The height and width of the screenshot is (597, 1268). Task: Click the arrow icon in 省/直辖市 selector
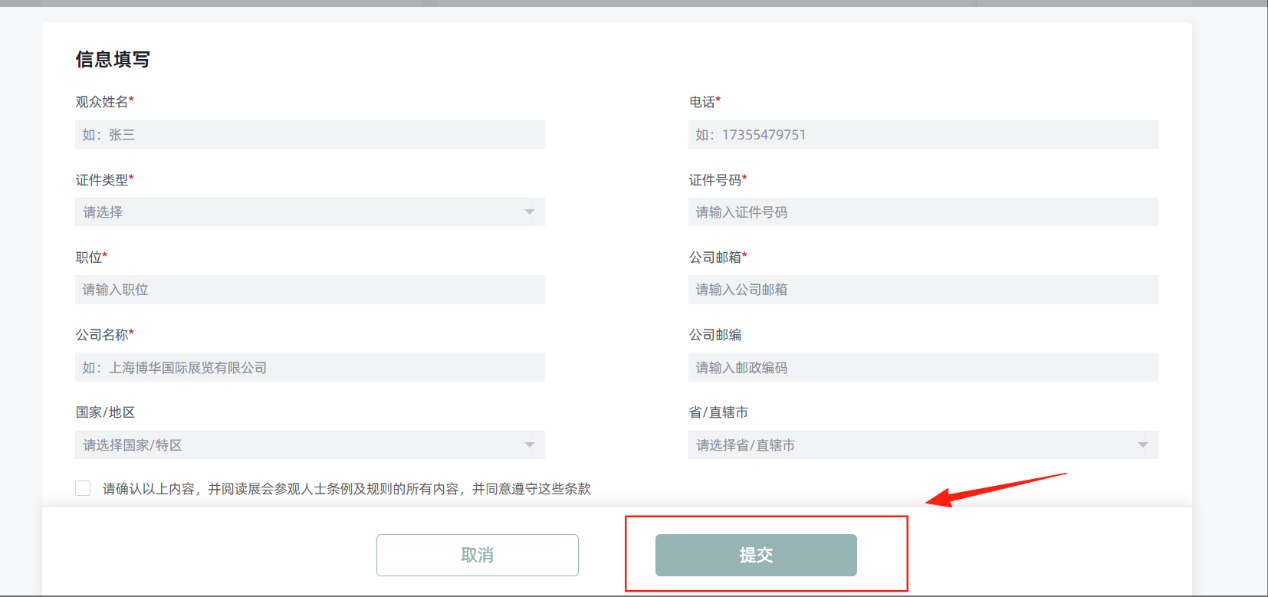point(1142,445)
